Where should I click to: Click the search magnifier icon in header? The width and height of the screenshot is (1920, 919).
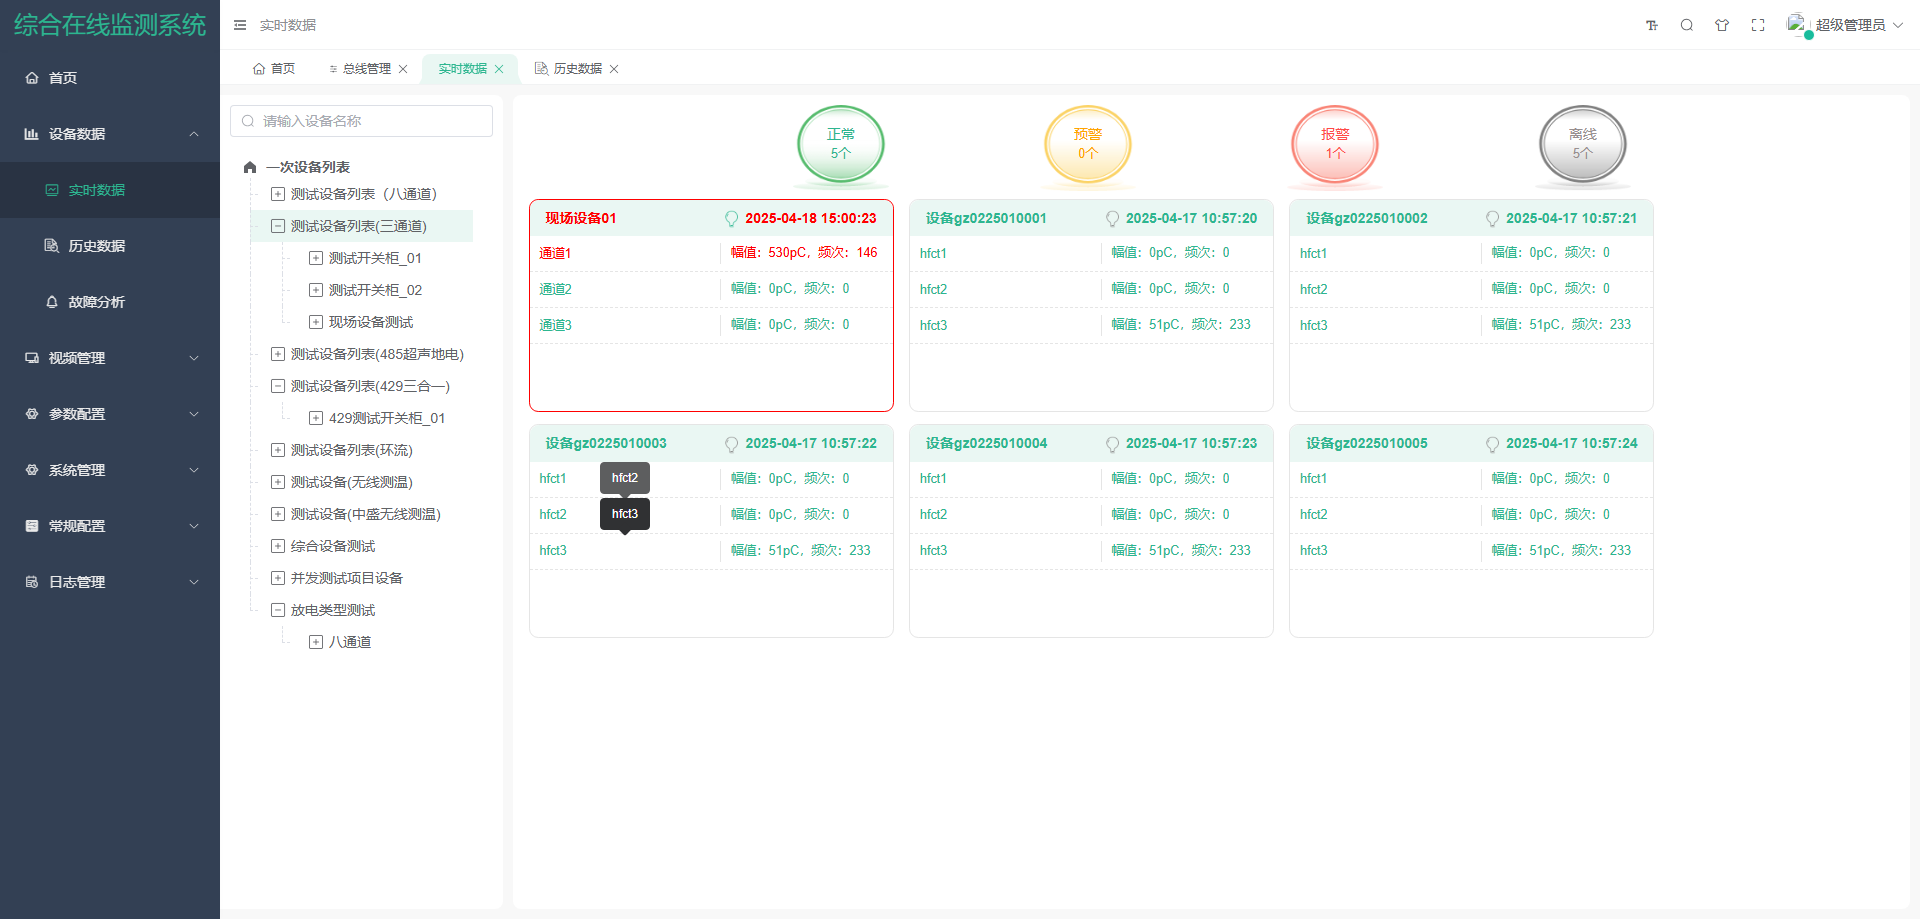tap(1687, 25)
